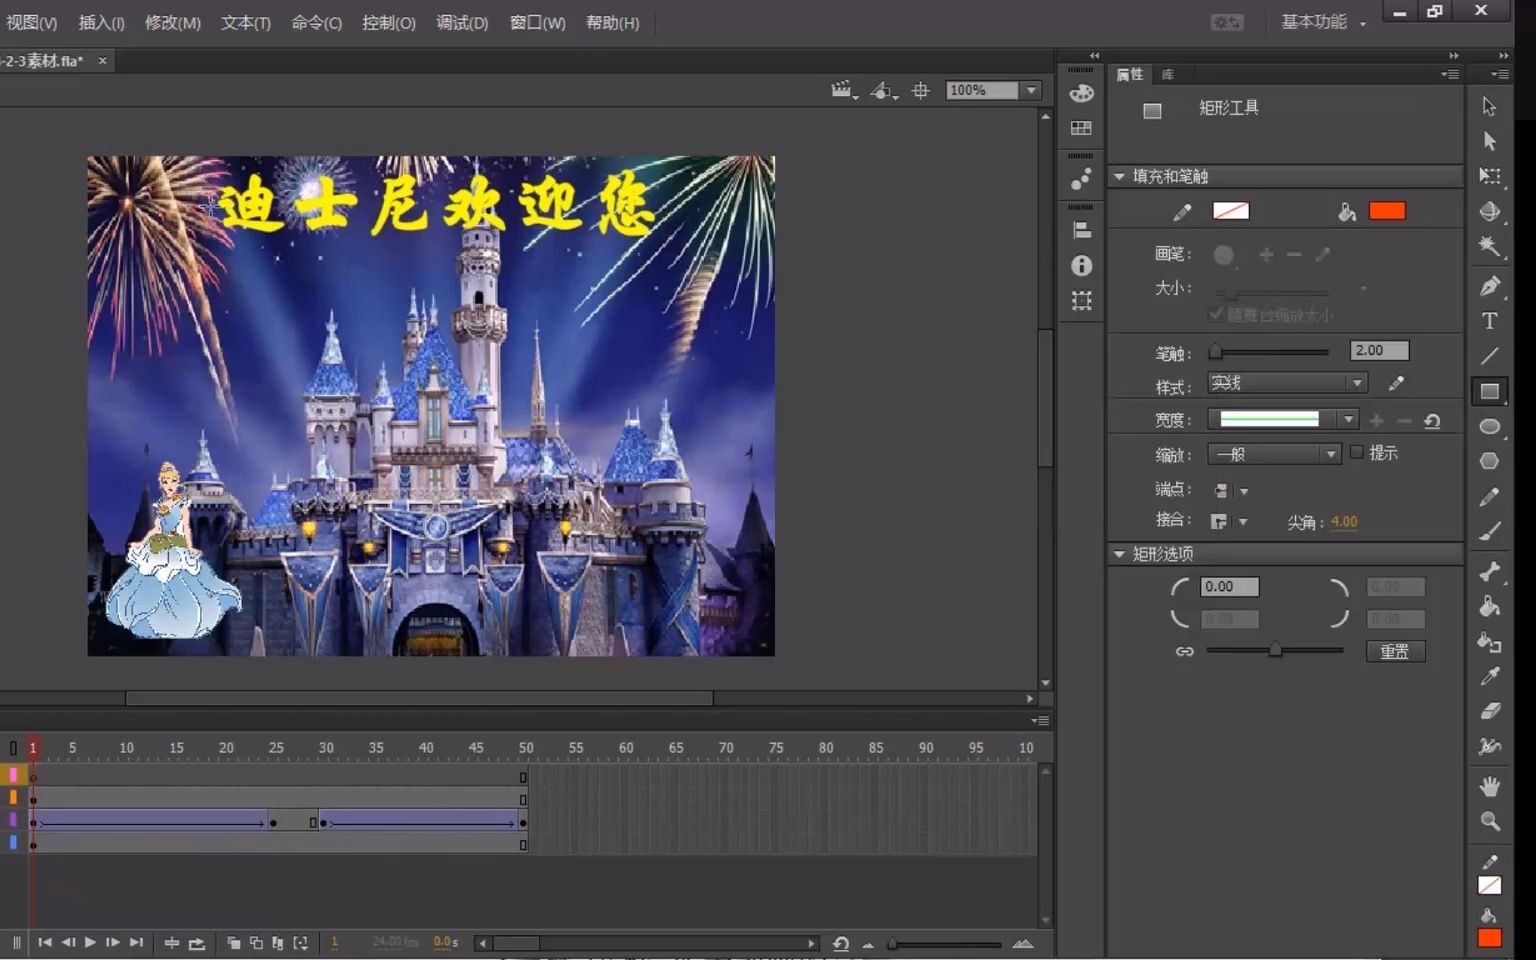Select the Paint Bucket tool
The image size is (1536, 960).
(1489, 606)
